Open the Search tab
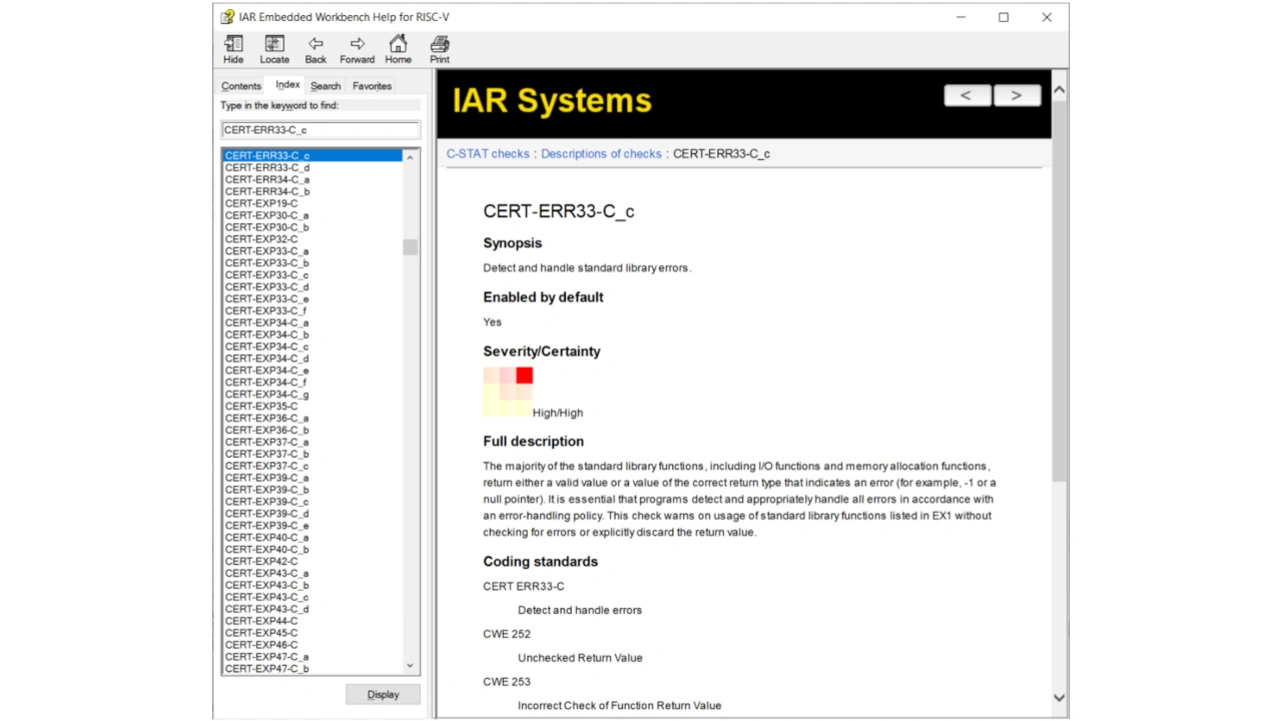 point(325,86)
